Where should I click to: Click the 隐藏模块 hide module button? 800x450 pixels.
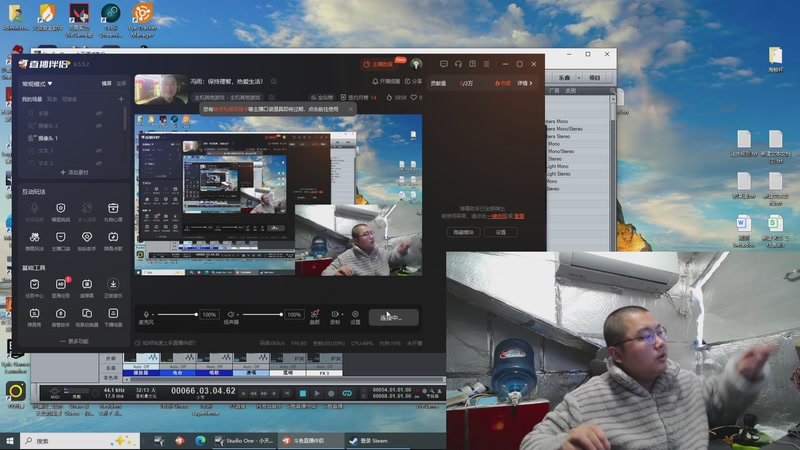point(463,232)
